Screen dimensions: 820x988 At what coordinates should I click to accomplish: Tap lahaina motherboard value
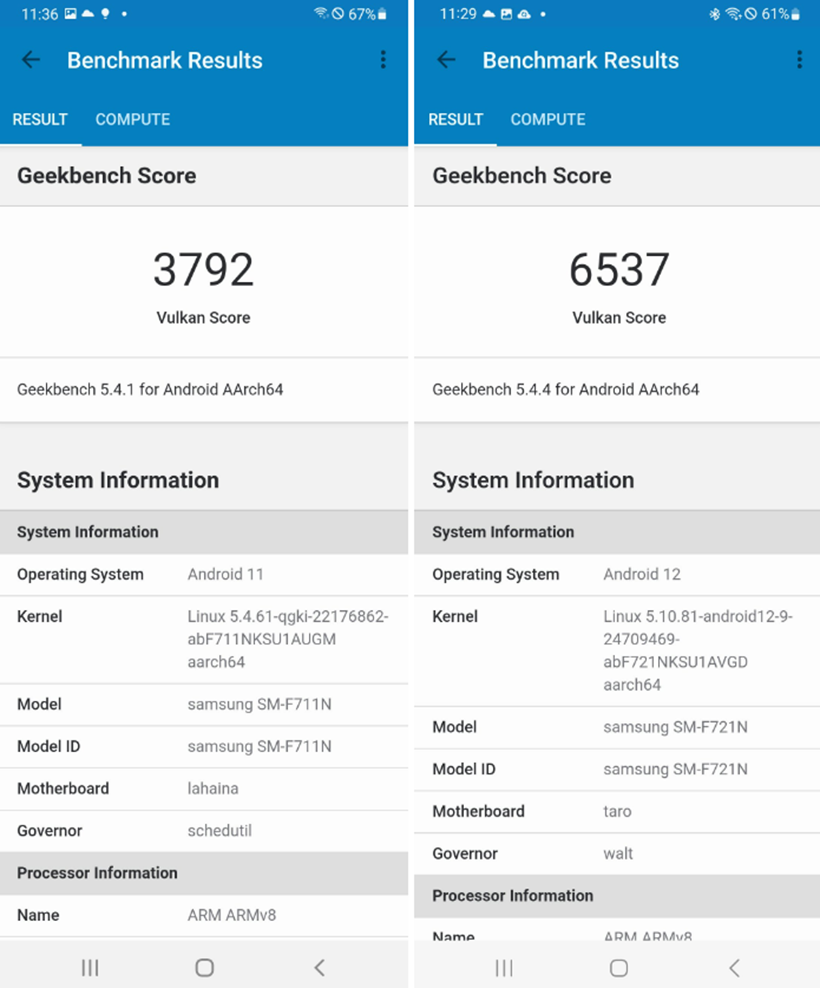(212, 788)
